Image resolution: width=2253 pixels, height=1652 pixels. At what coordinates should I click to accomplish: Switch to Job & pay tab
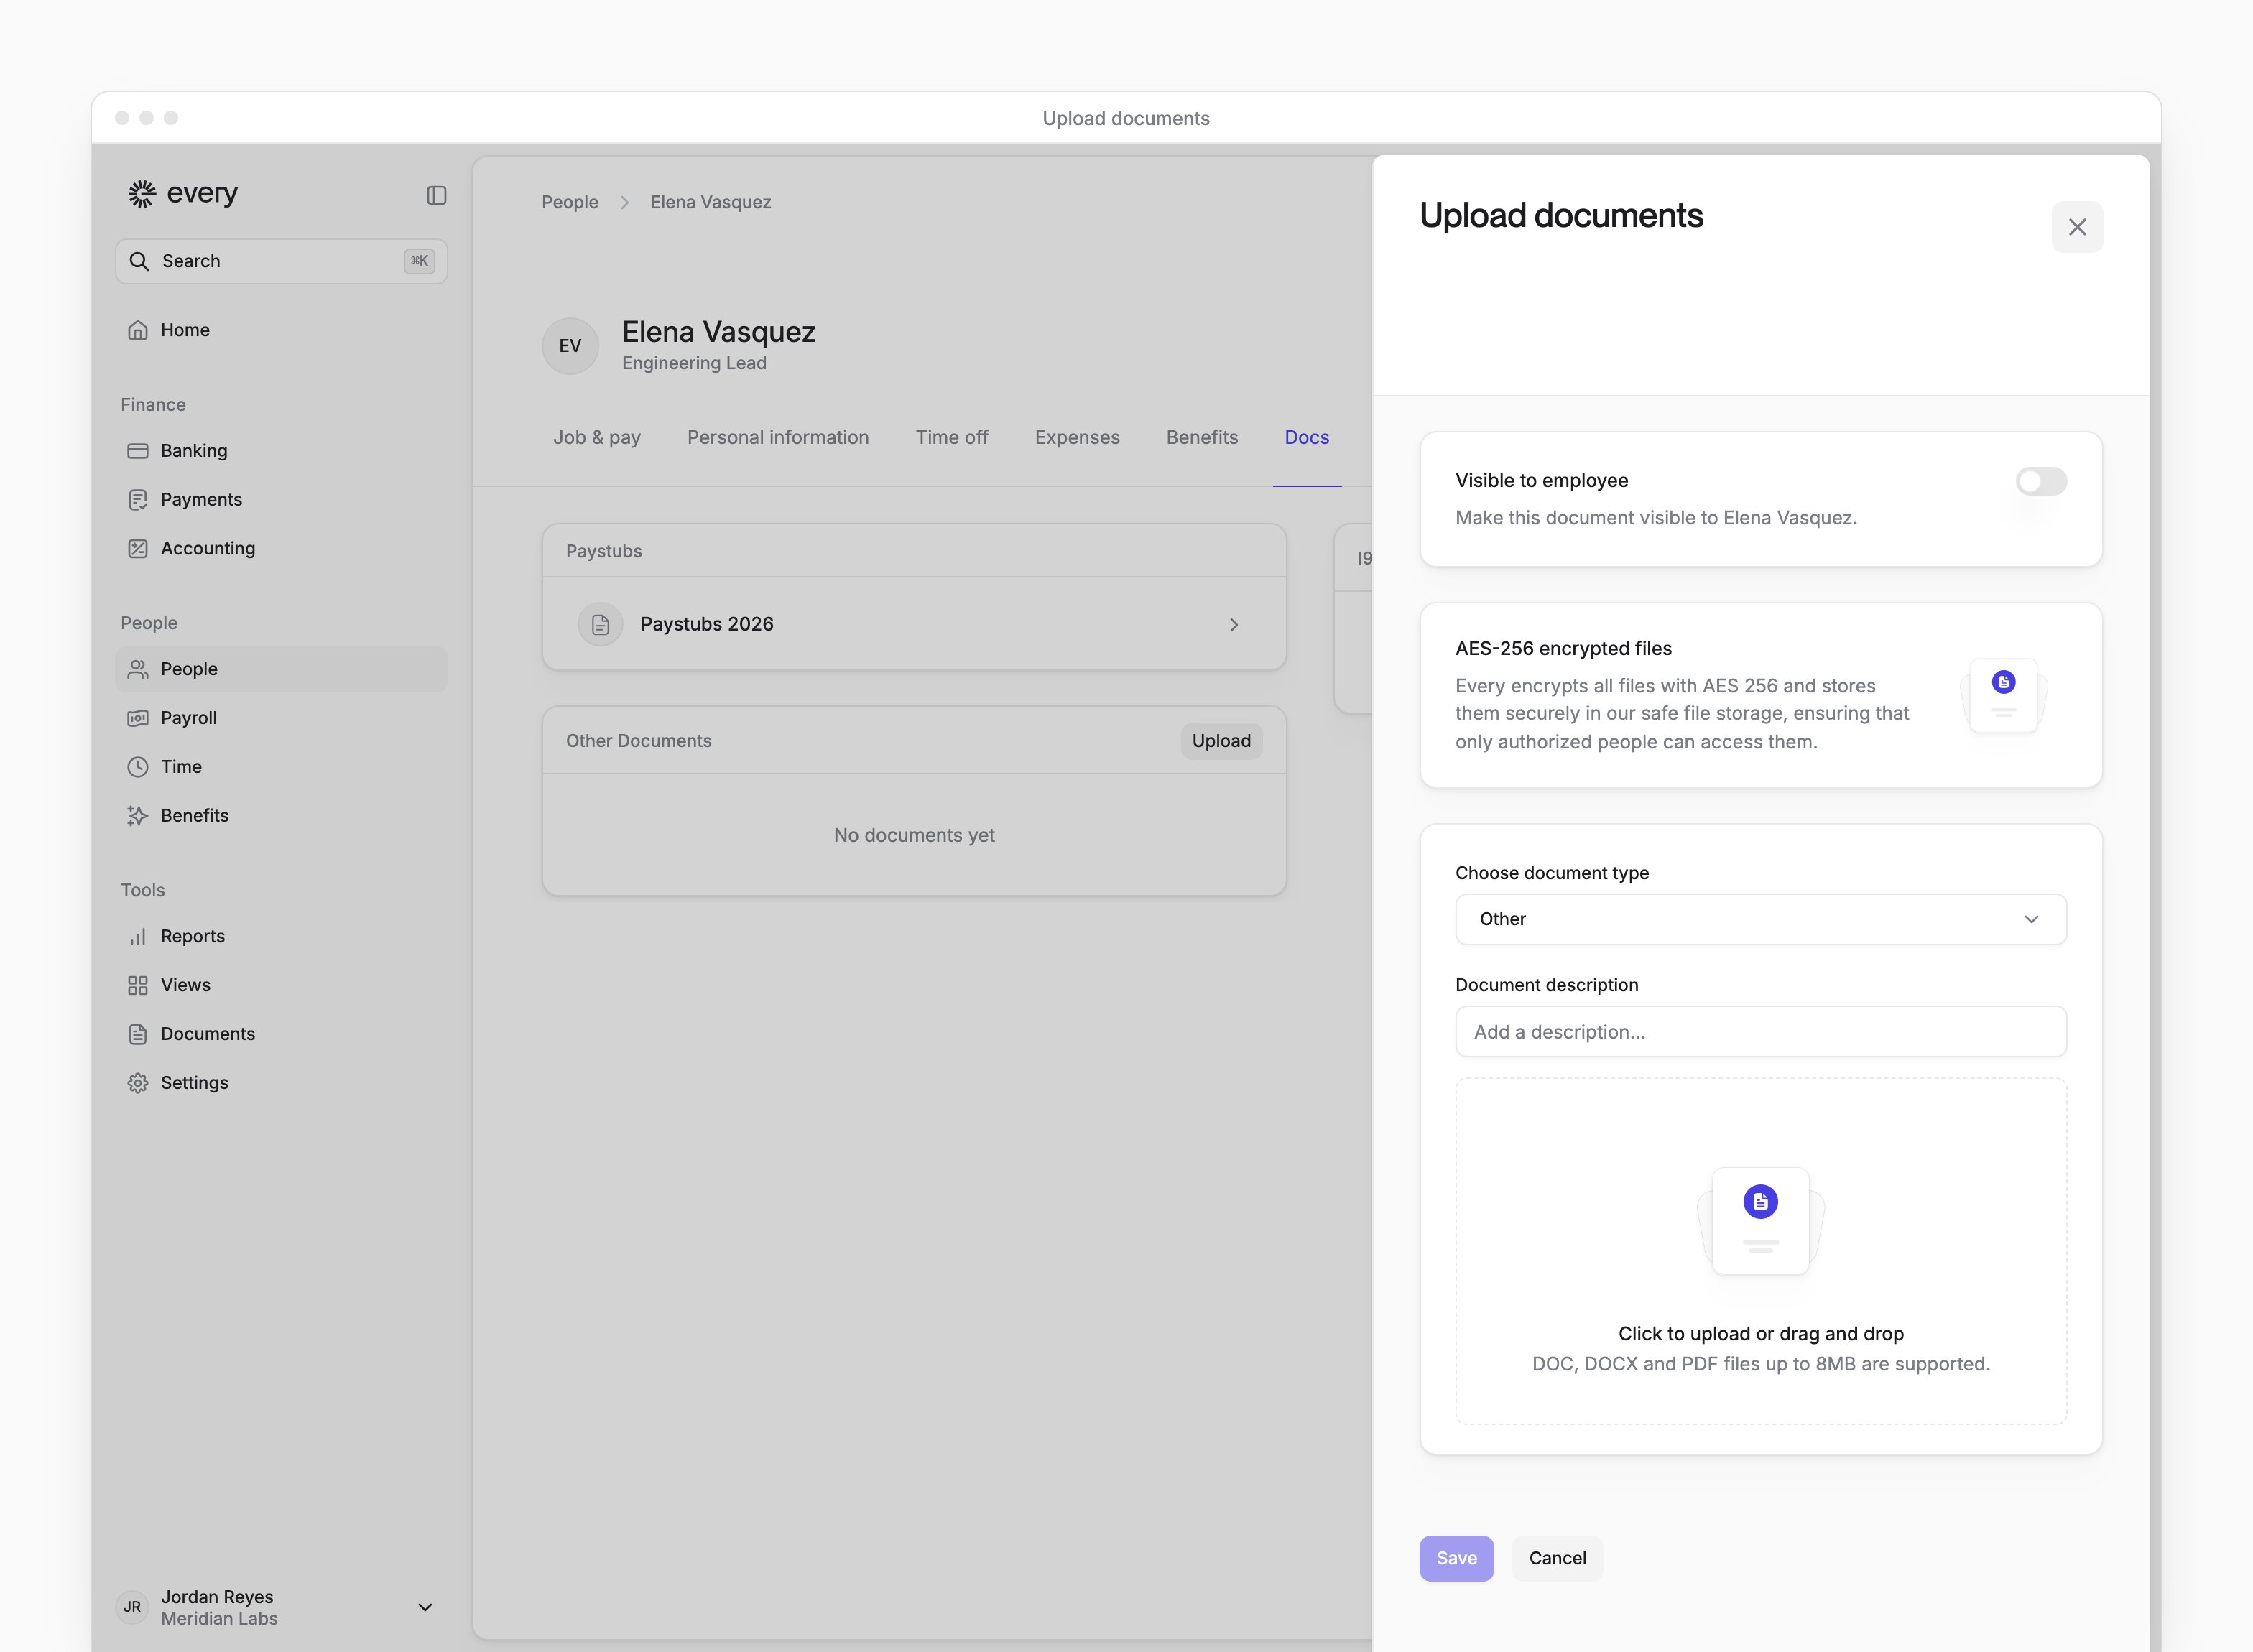[x=597, y=438]
